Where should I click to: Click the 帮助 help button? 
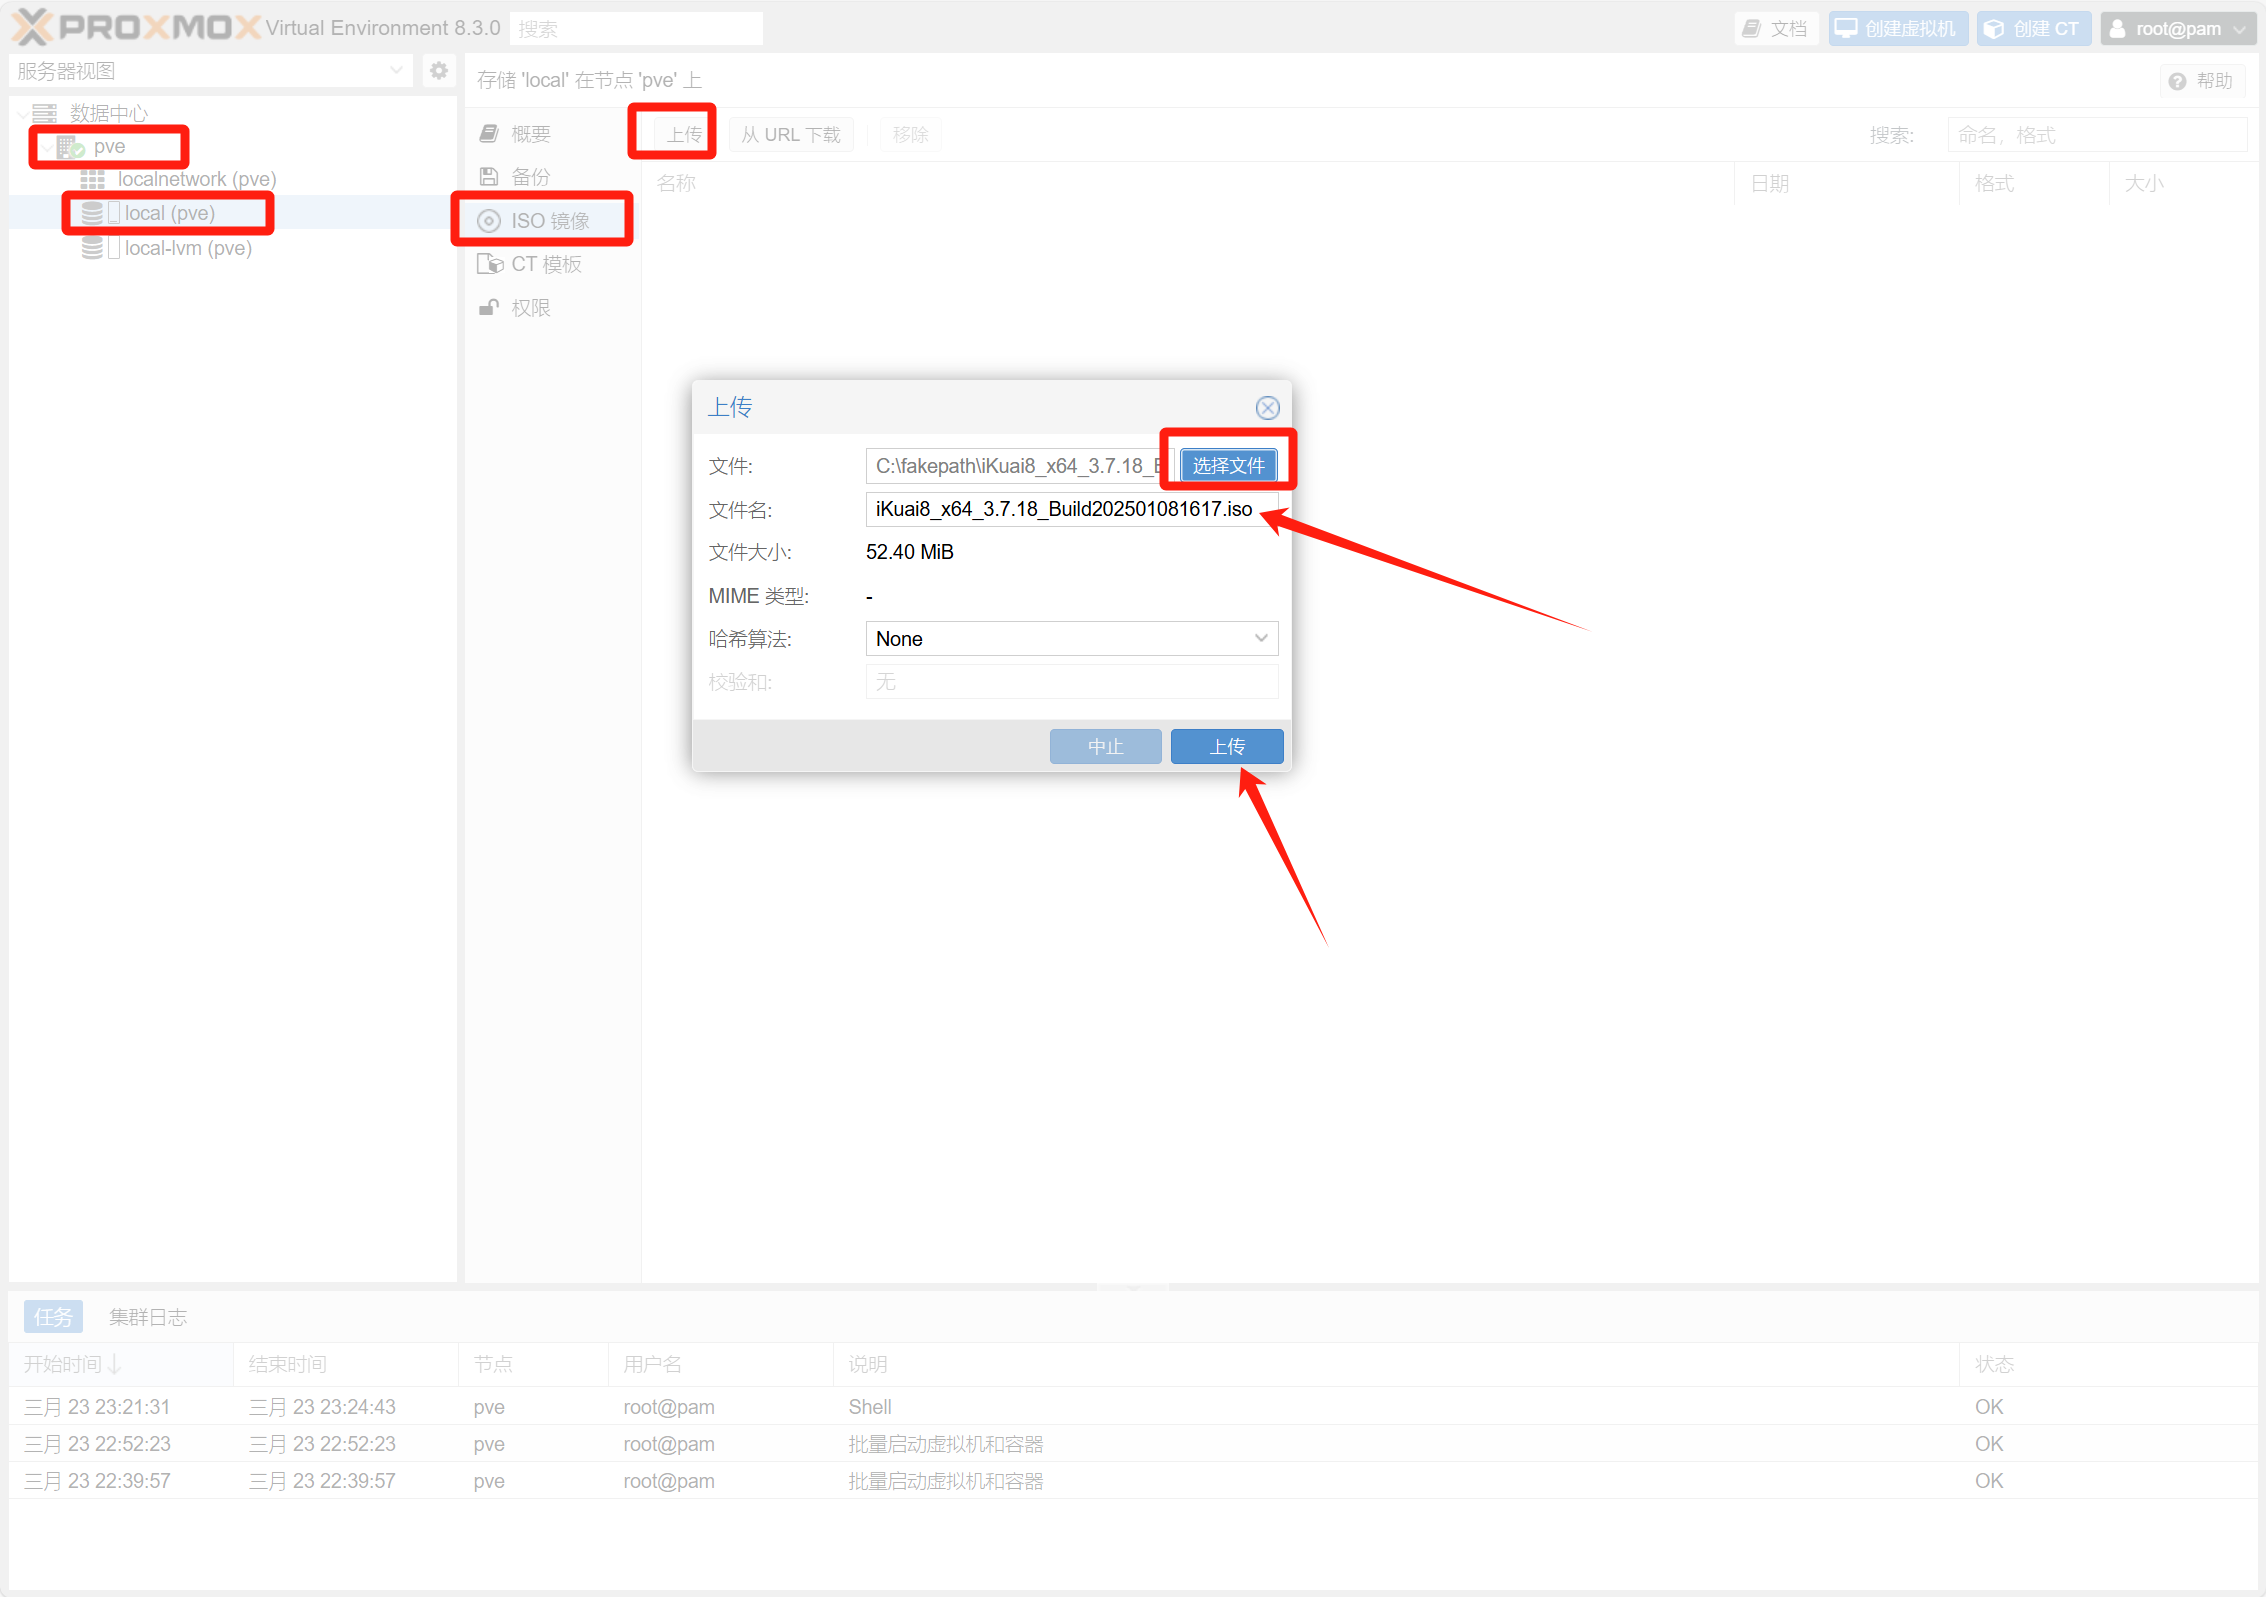click(2201, 81)
